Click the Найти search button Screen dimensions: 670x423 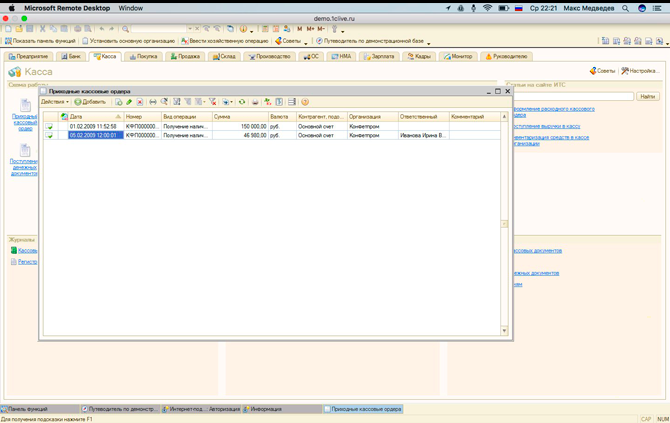pyautogui.click(x=647, y=97)
